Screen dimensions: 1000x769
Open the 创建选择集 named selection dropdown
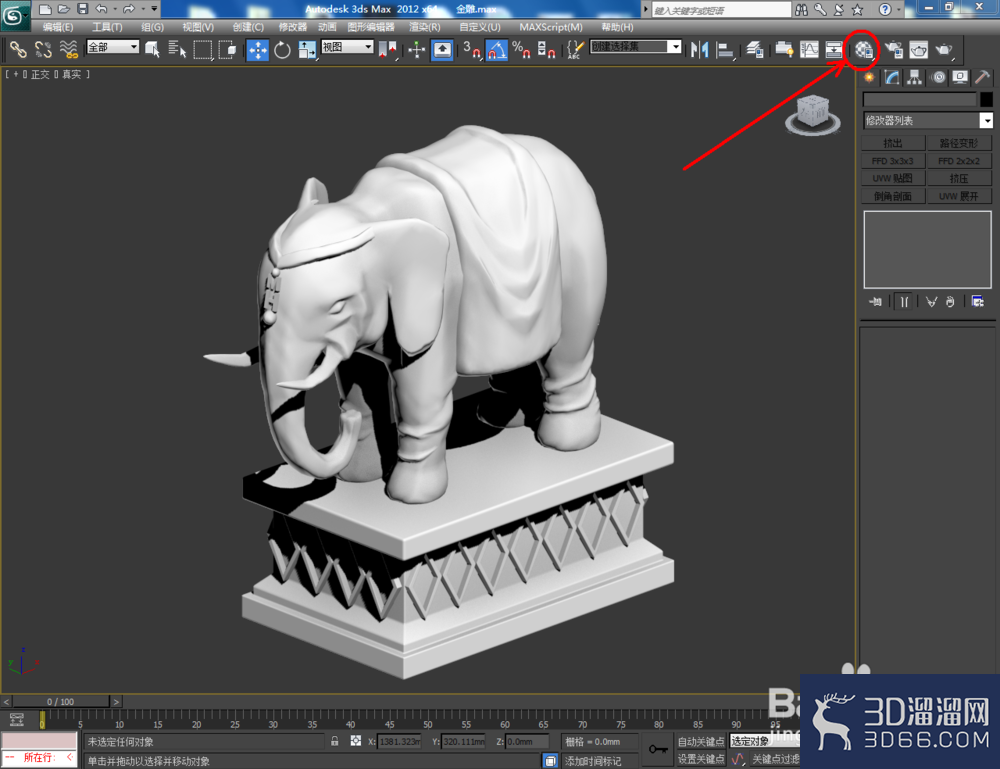click(635, 47)
